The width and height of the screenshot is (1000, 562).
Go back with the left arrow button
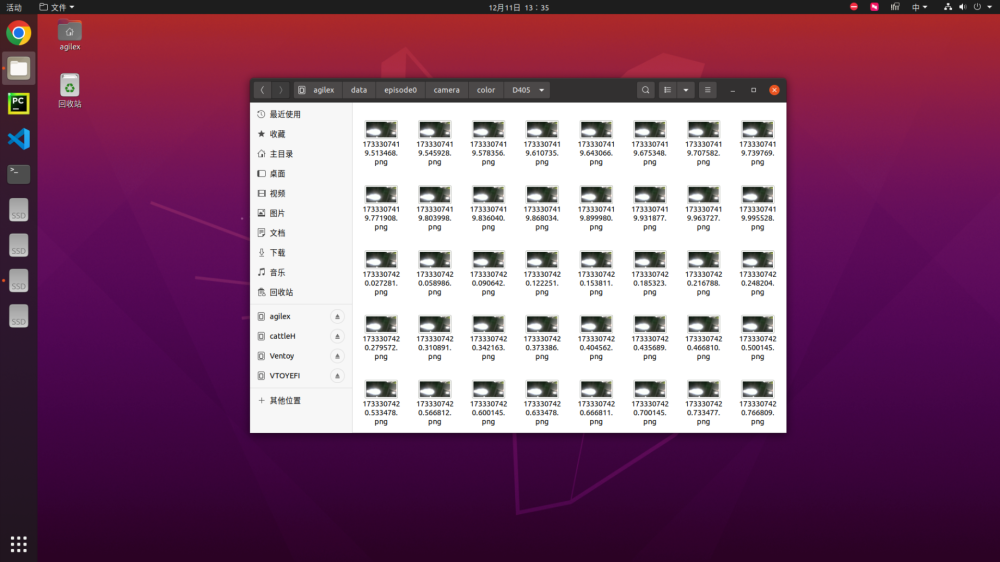click(x=262, y=90)
